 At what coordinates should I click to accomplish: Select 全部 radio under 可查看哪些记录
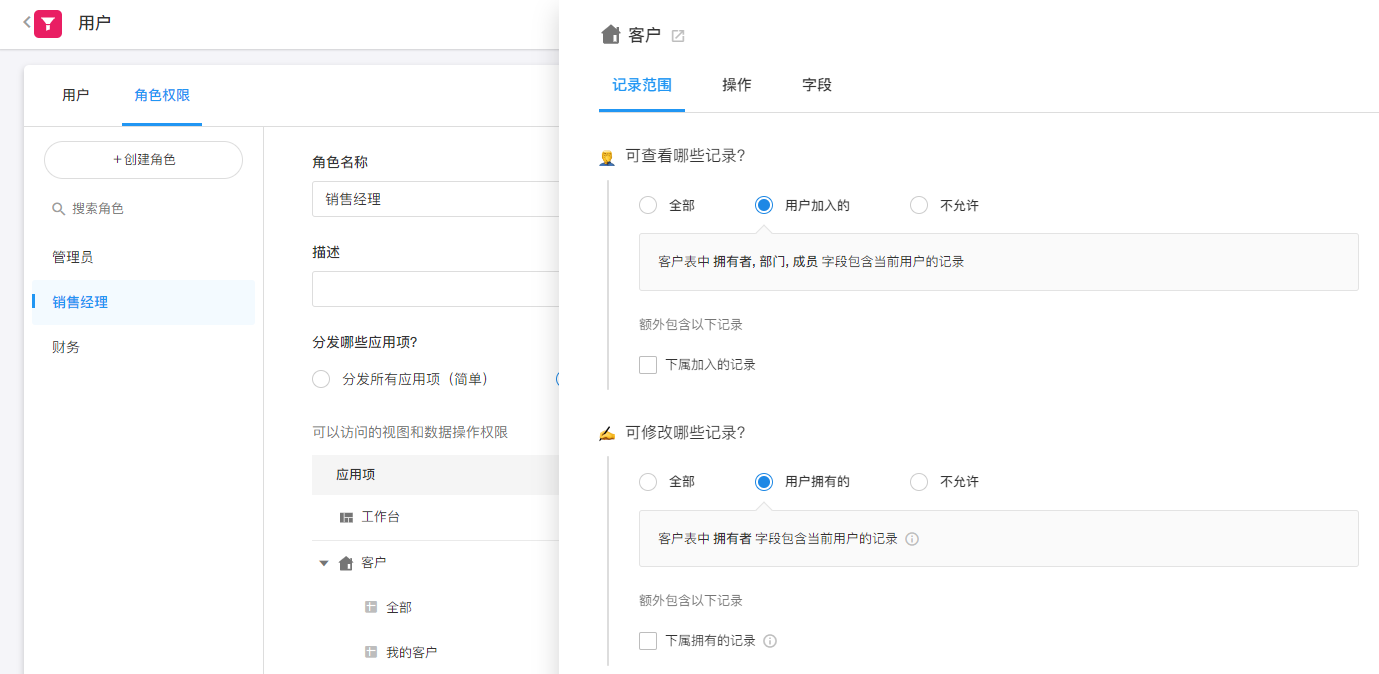pos(648,205)
